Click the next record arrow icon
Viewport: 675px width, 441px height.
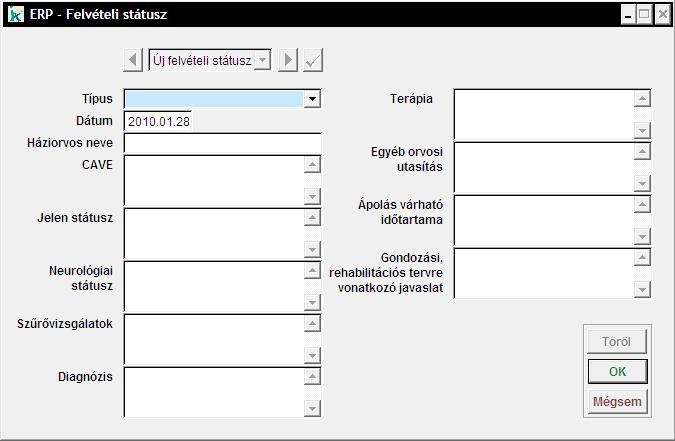(x=289, y=61)
